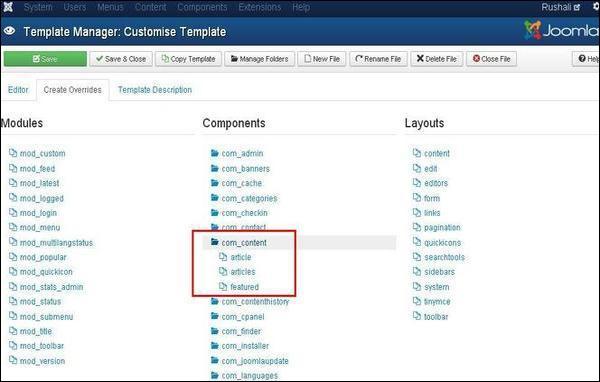600x382 pixels.
Task: Open the Menus menu
Action: pos(110,7)
